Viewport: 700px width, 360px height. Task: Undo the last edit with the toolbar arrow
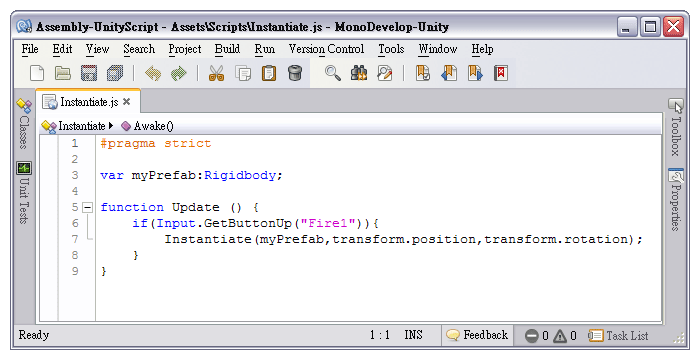(x=153, y=73)
